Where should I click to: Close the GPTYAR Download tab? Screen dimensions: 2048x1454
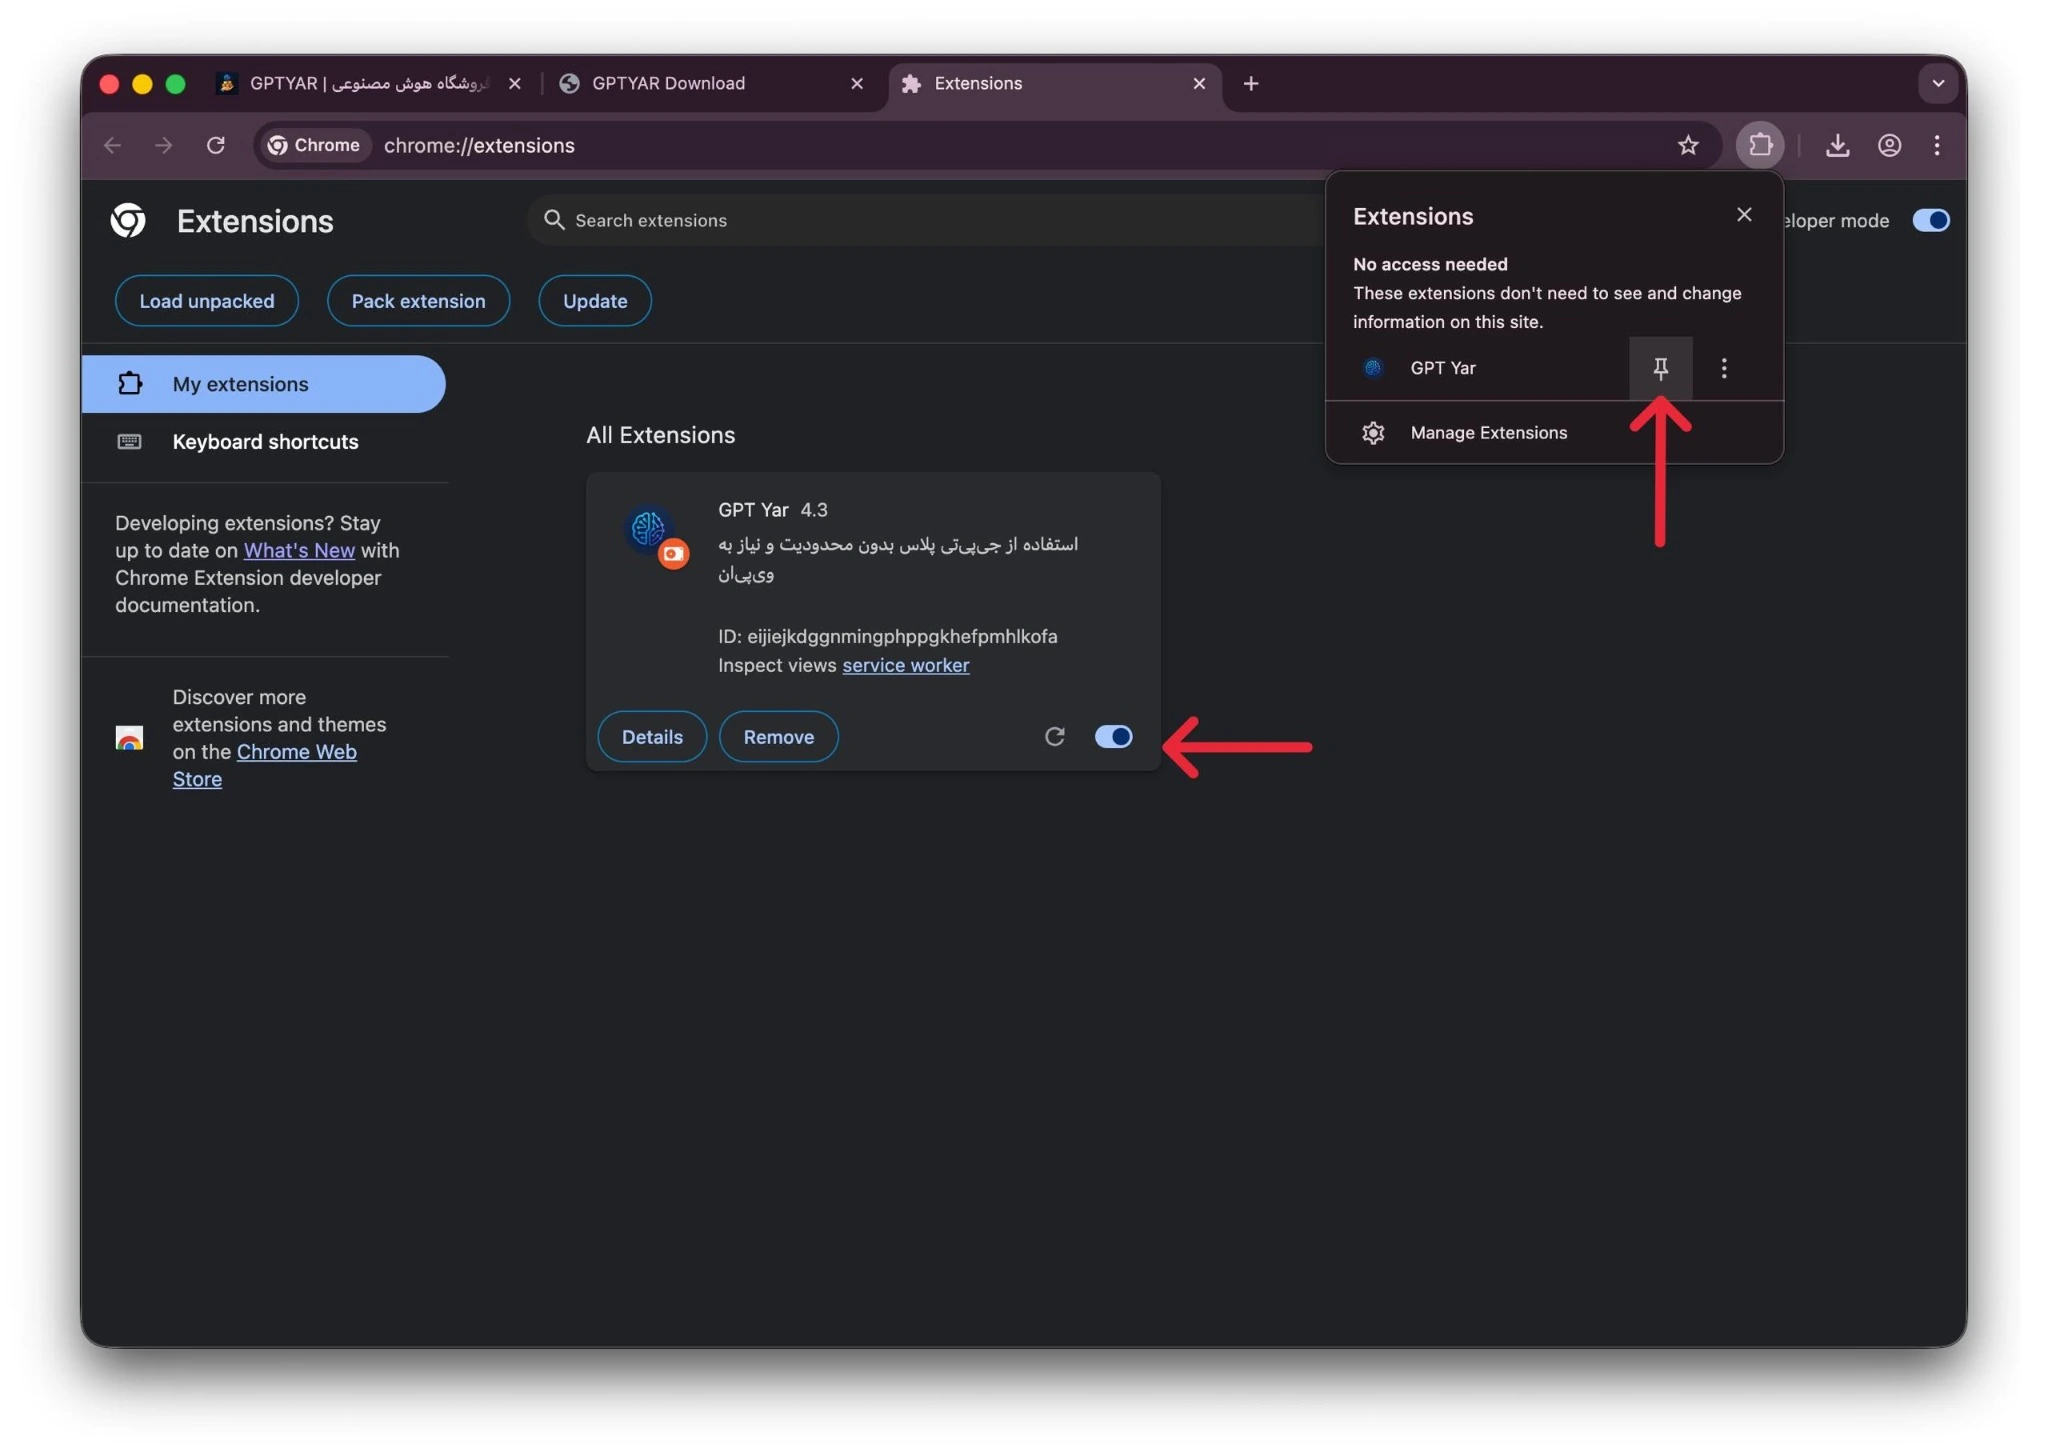857,84
